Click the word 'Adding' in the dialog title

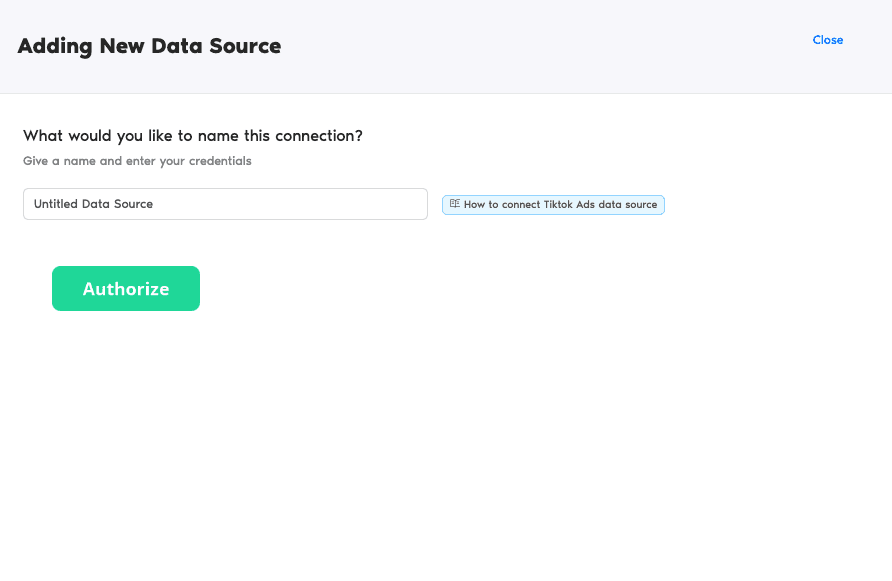pos(52,46)
